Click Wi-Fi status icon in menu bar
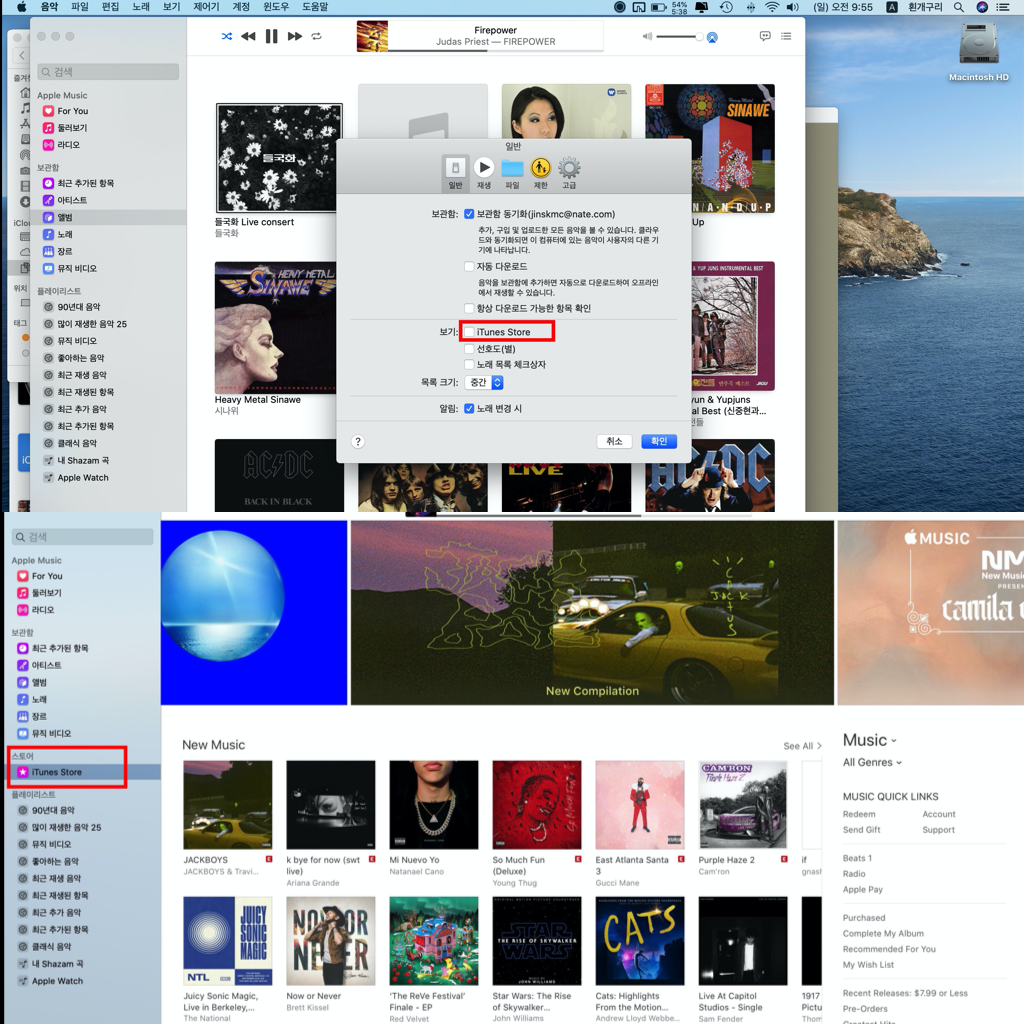Screen dimensions: 1024x1024 click(772, 7)
